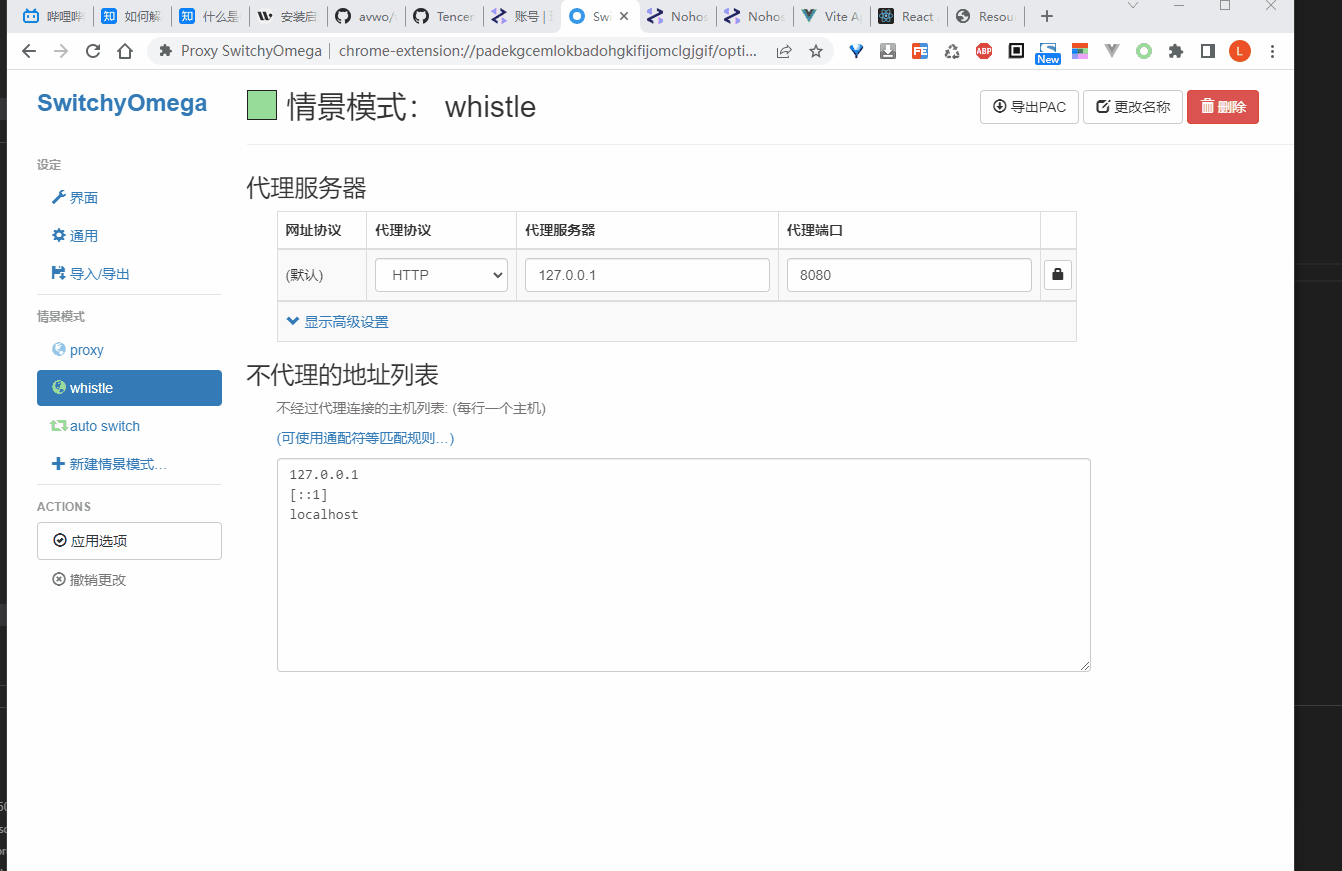Select the whistle profile
1342x871 pixels.
point(129,388)
